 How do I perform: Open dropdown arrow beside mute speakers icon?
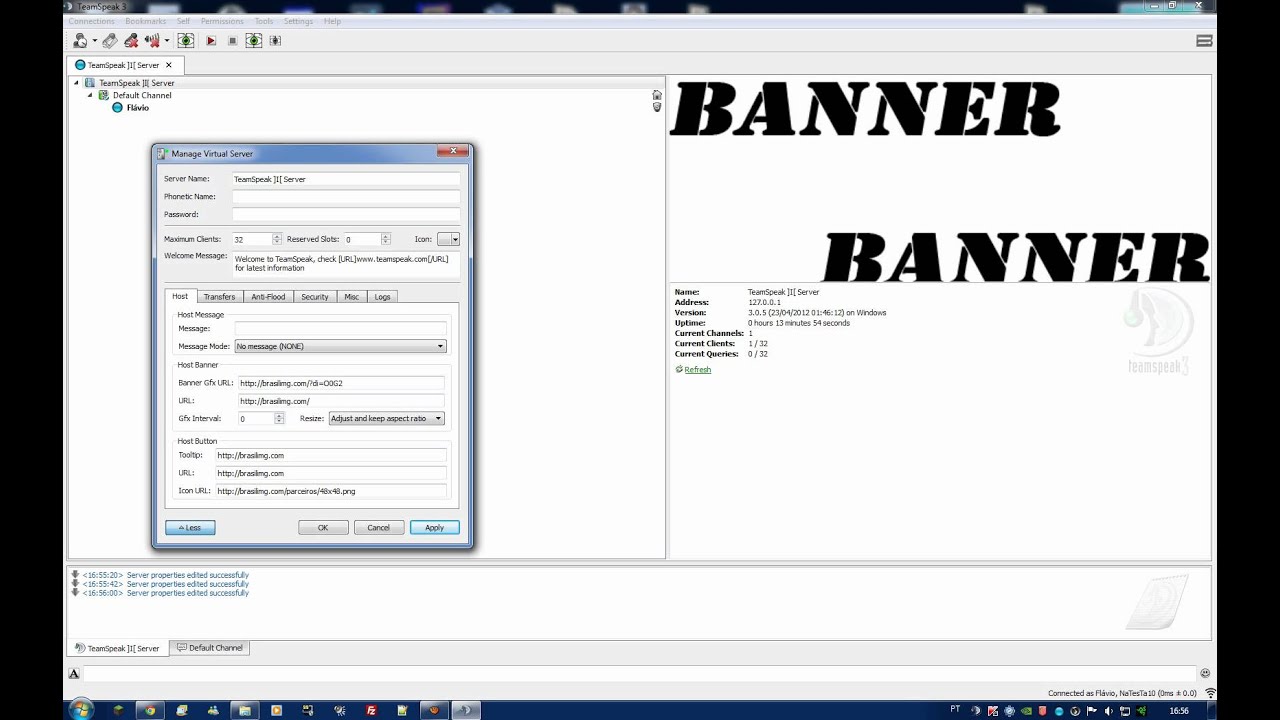point(166,41)
